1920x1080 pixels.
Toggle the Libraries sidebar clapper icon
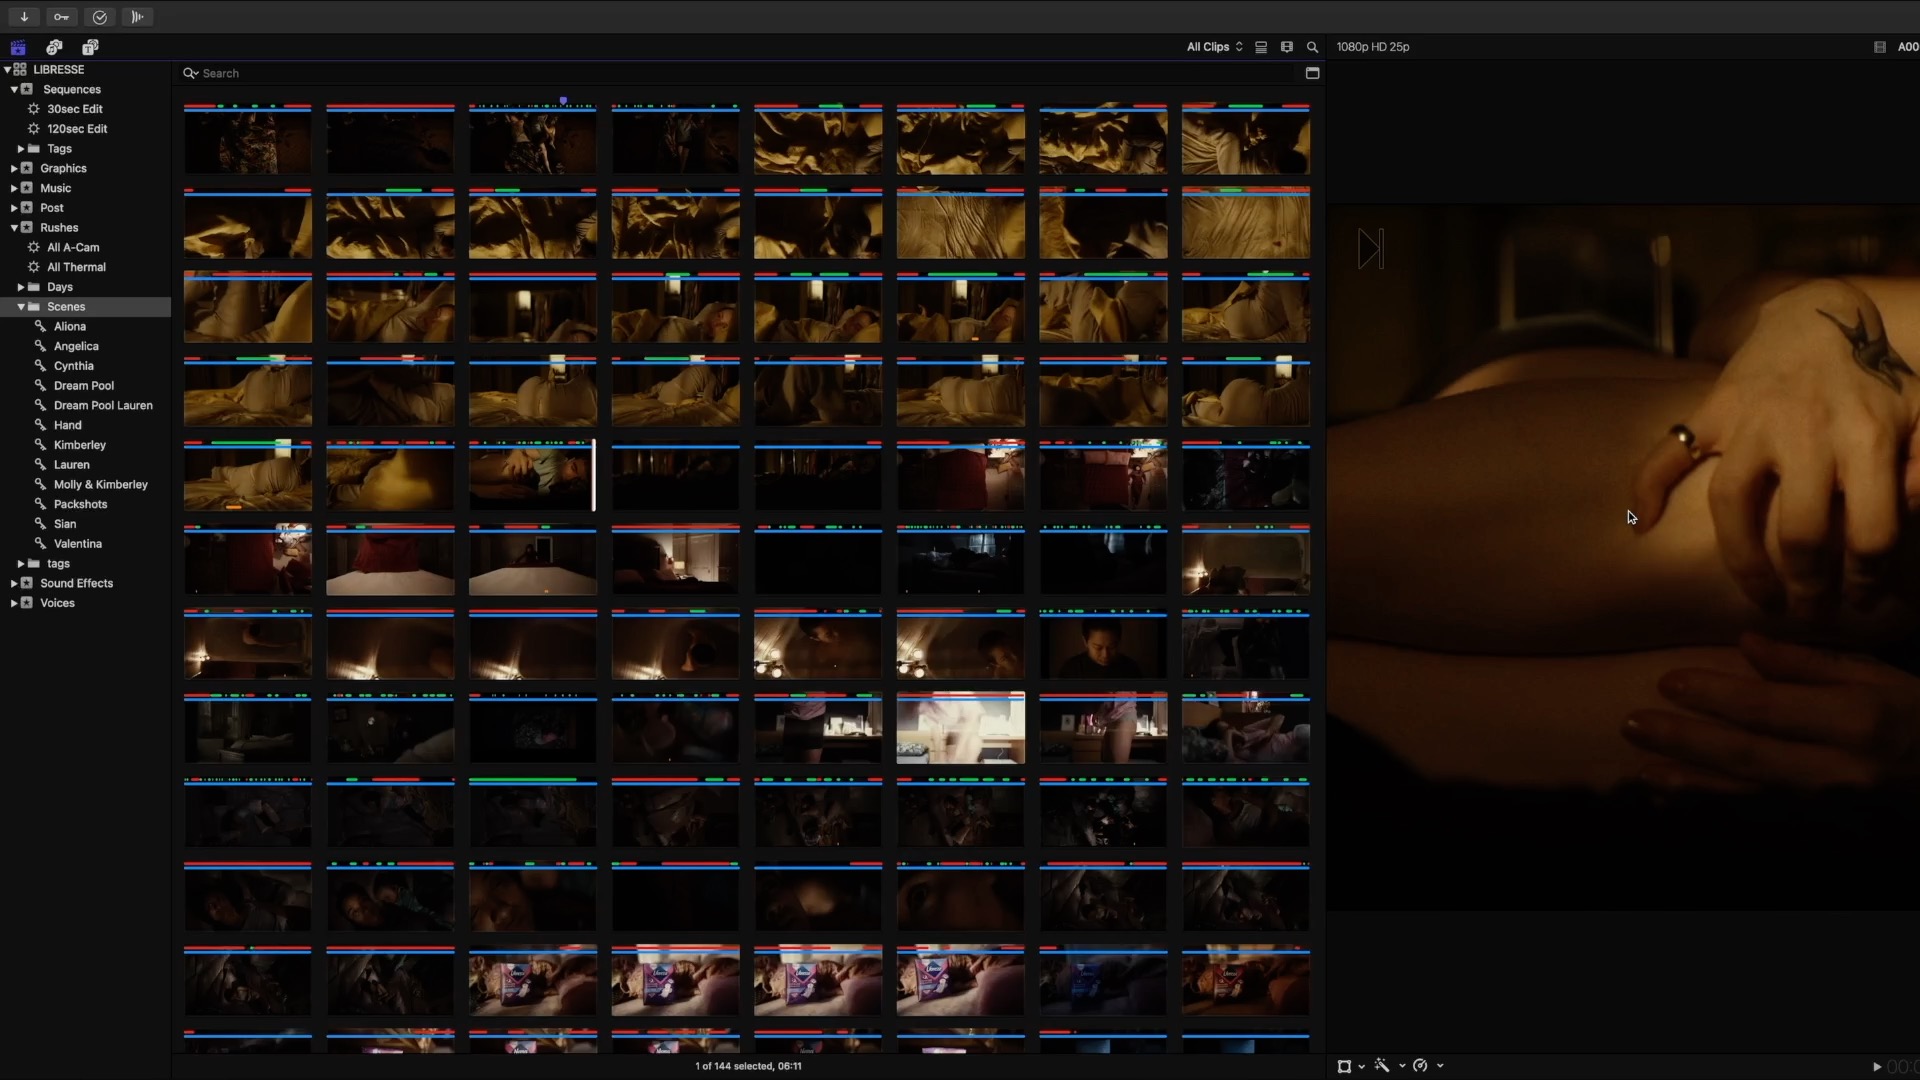[x=18, y=47]
